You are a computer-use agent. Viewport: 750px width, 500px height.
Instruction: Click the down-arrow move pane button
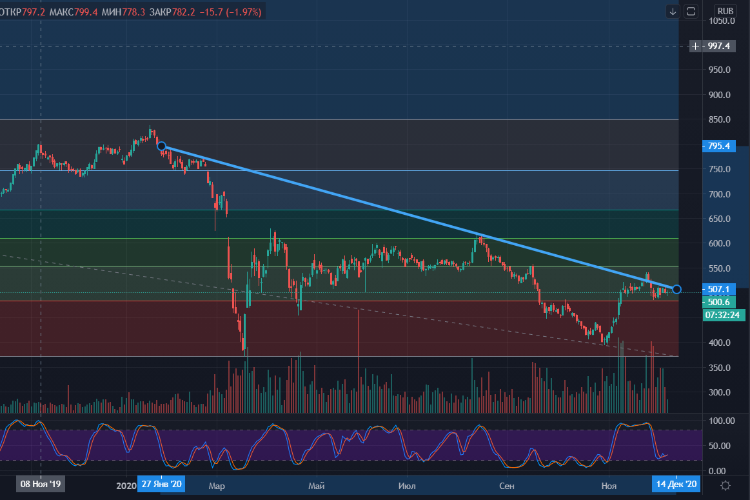673,11
